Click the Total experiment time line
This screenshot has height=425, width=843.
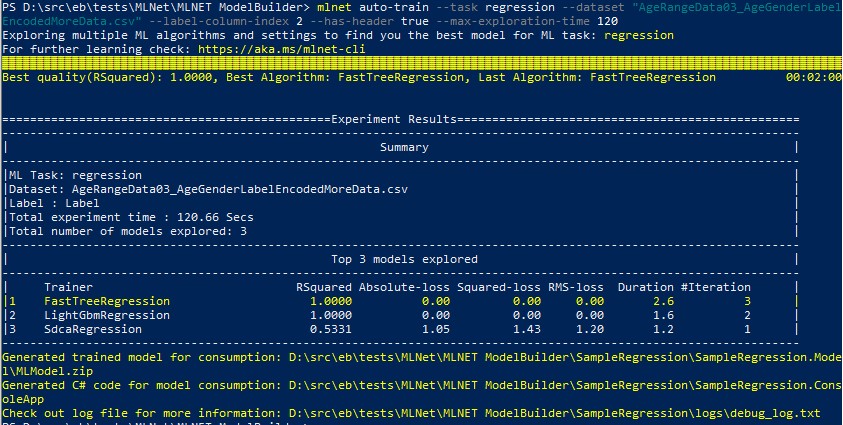(117, 217)
